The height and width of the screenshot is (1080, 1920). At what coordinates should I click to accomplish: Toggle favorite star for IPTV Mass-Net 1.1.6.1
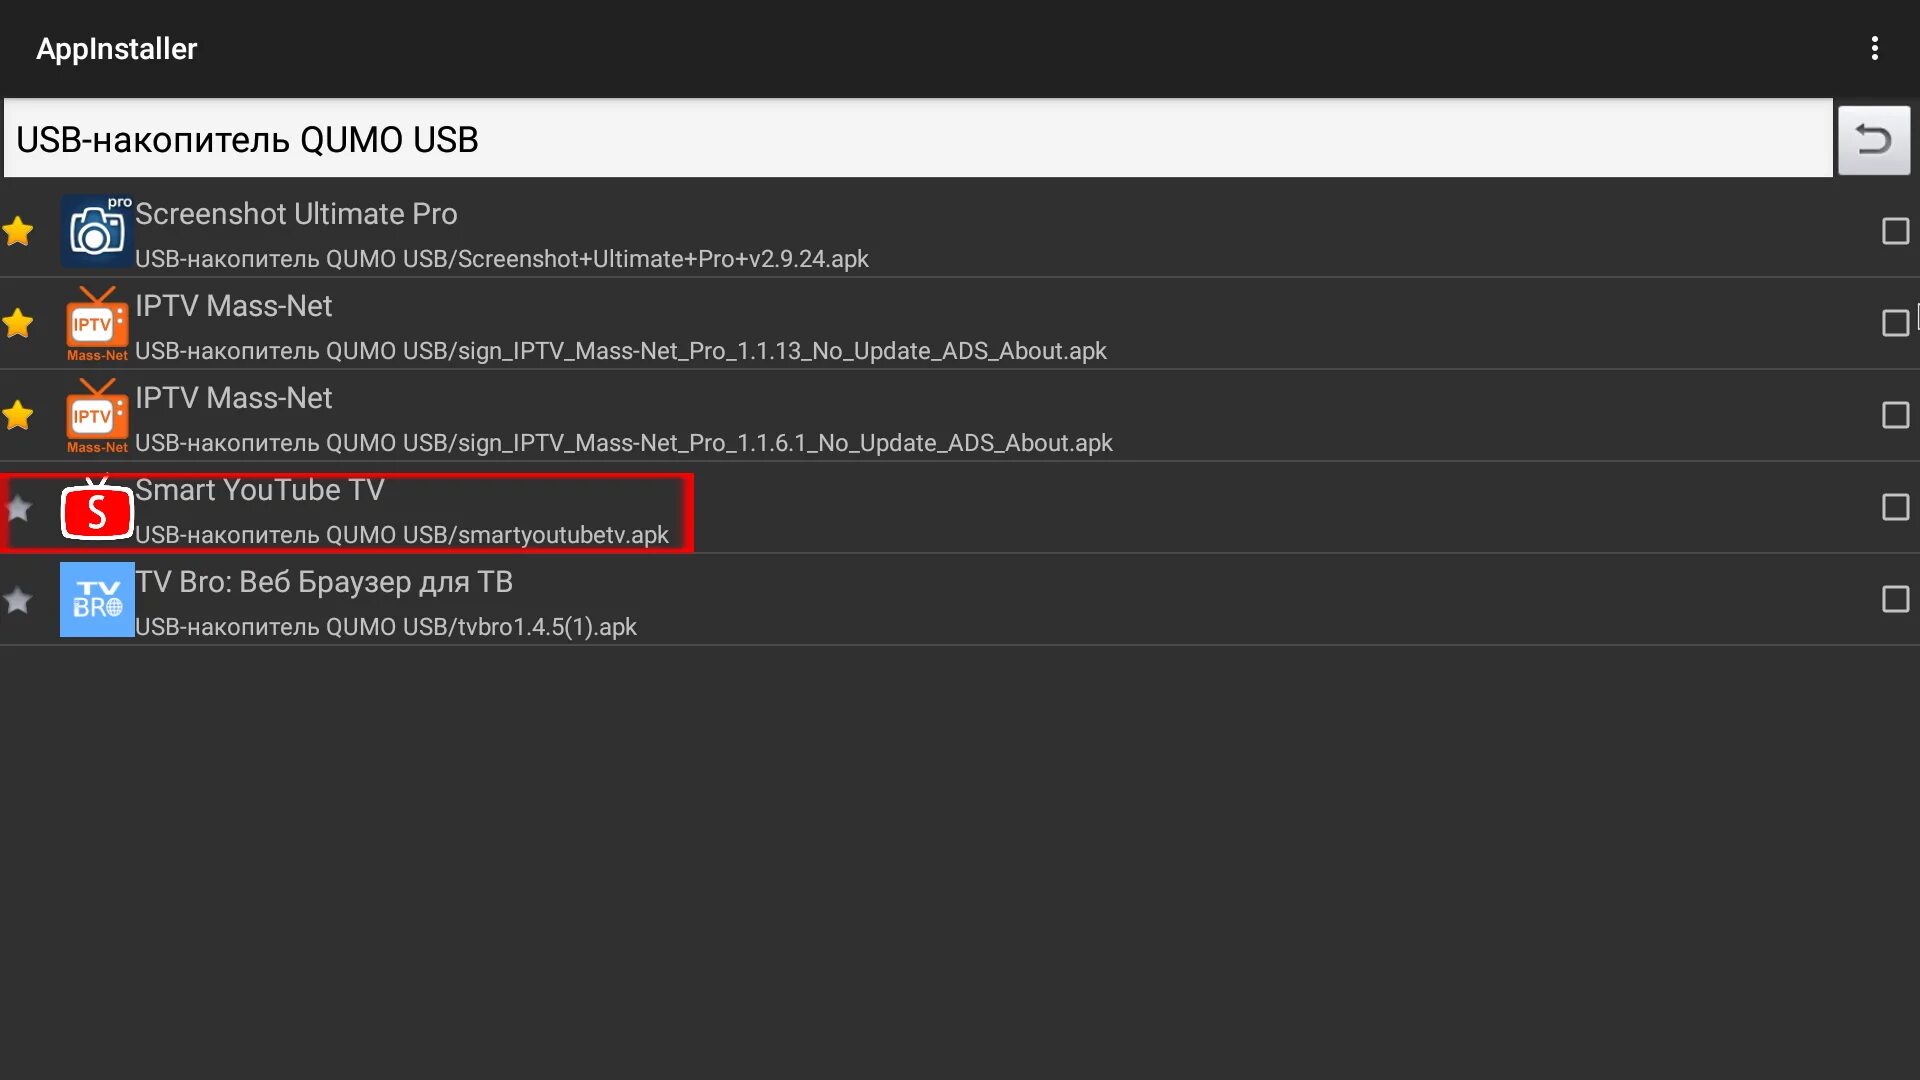click(x=18, y=415)
